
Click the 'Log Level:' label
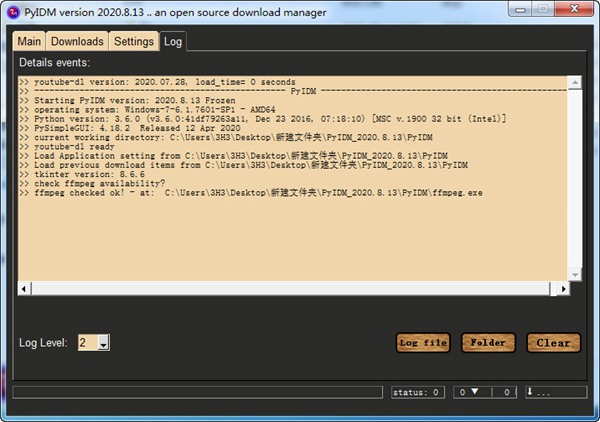pyautogui.click(x=43, y=342)
